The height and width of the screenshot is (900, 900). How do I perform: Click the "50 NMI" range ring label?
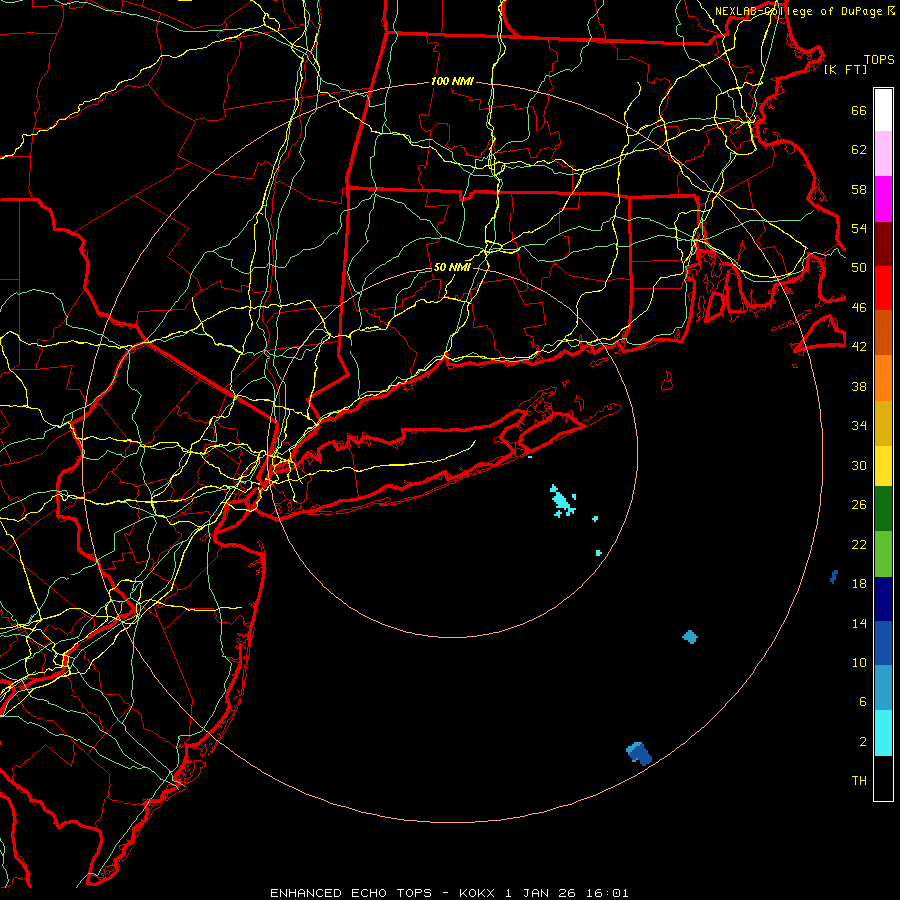tap(452, 267)
